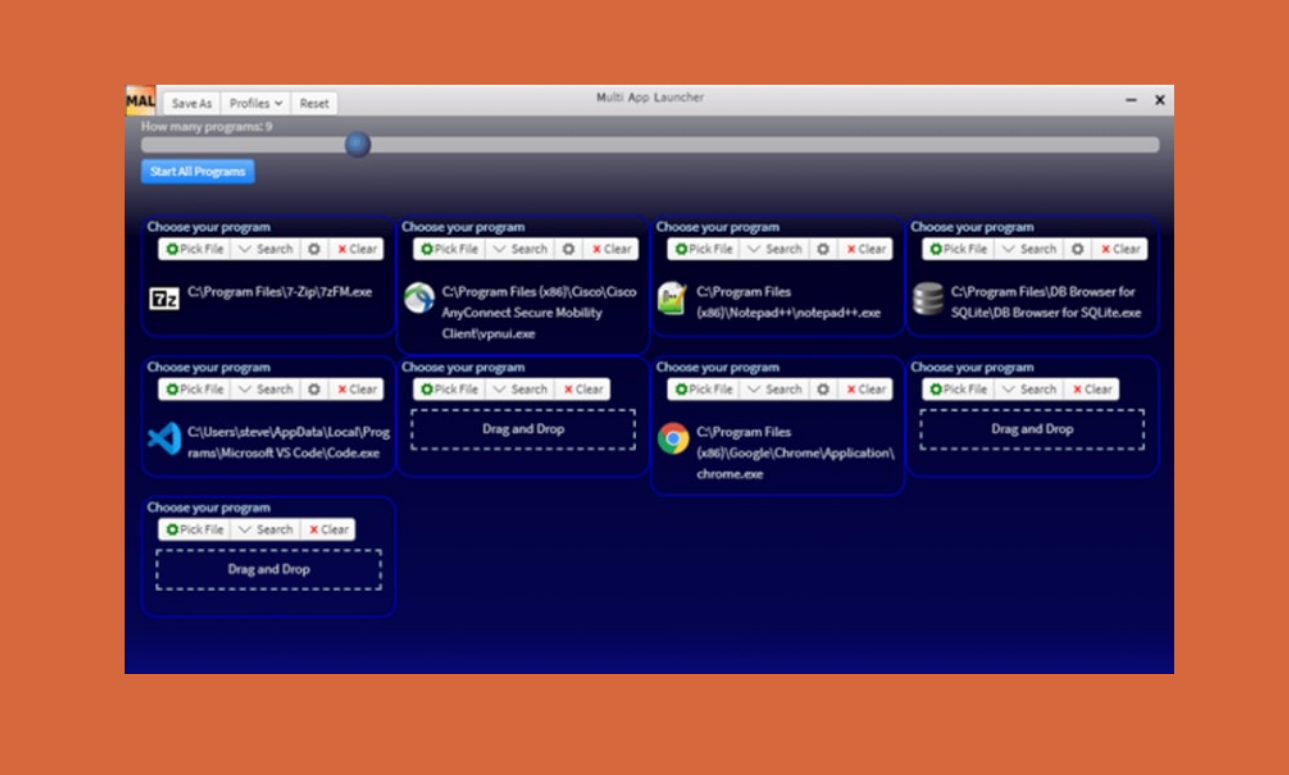Click the vpnui.exe path text
Viewport: 1289px width, 775px height.
(539, 313)
